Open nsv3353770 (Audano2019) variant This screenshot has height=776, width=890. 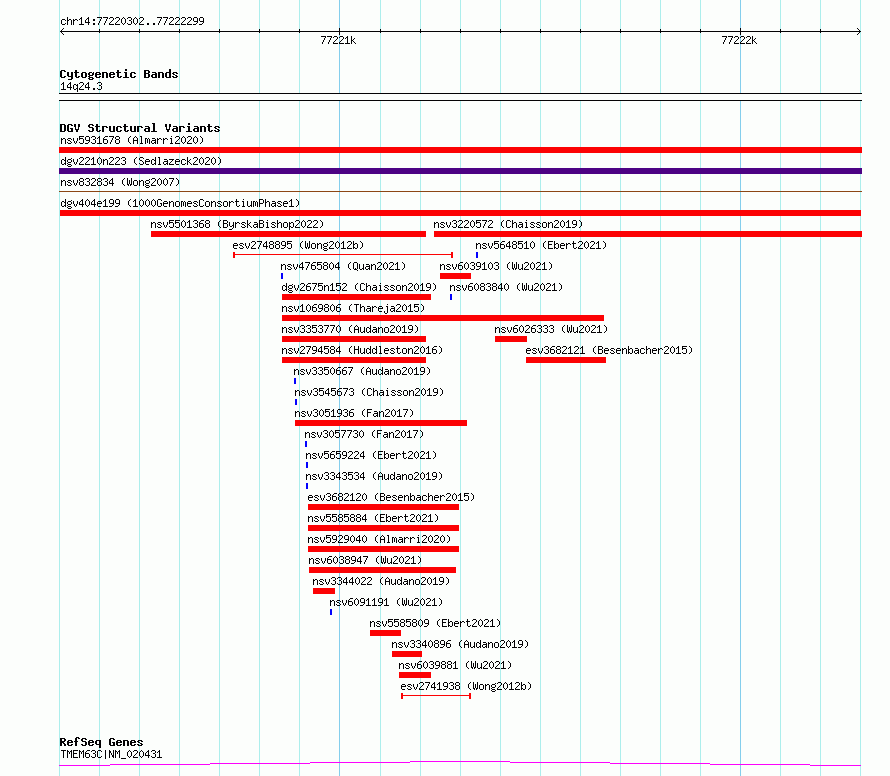tap(350, 329)
